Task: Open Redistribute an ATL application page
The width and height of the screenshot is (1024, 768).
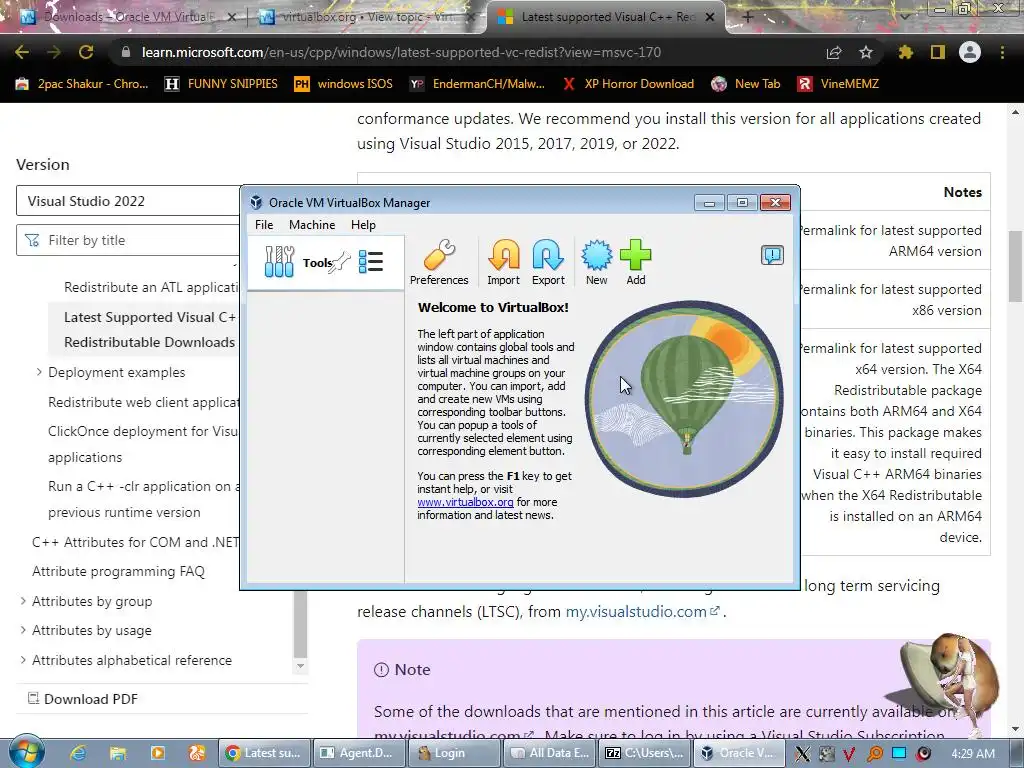Action: click(x=152, y=287)
